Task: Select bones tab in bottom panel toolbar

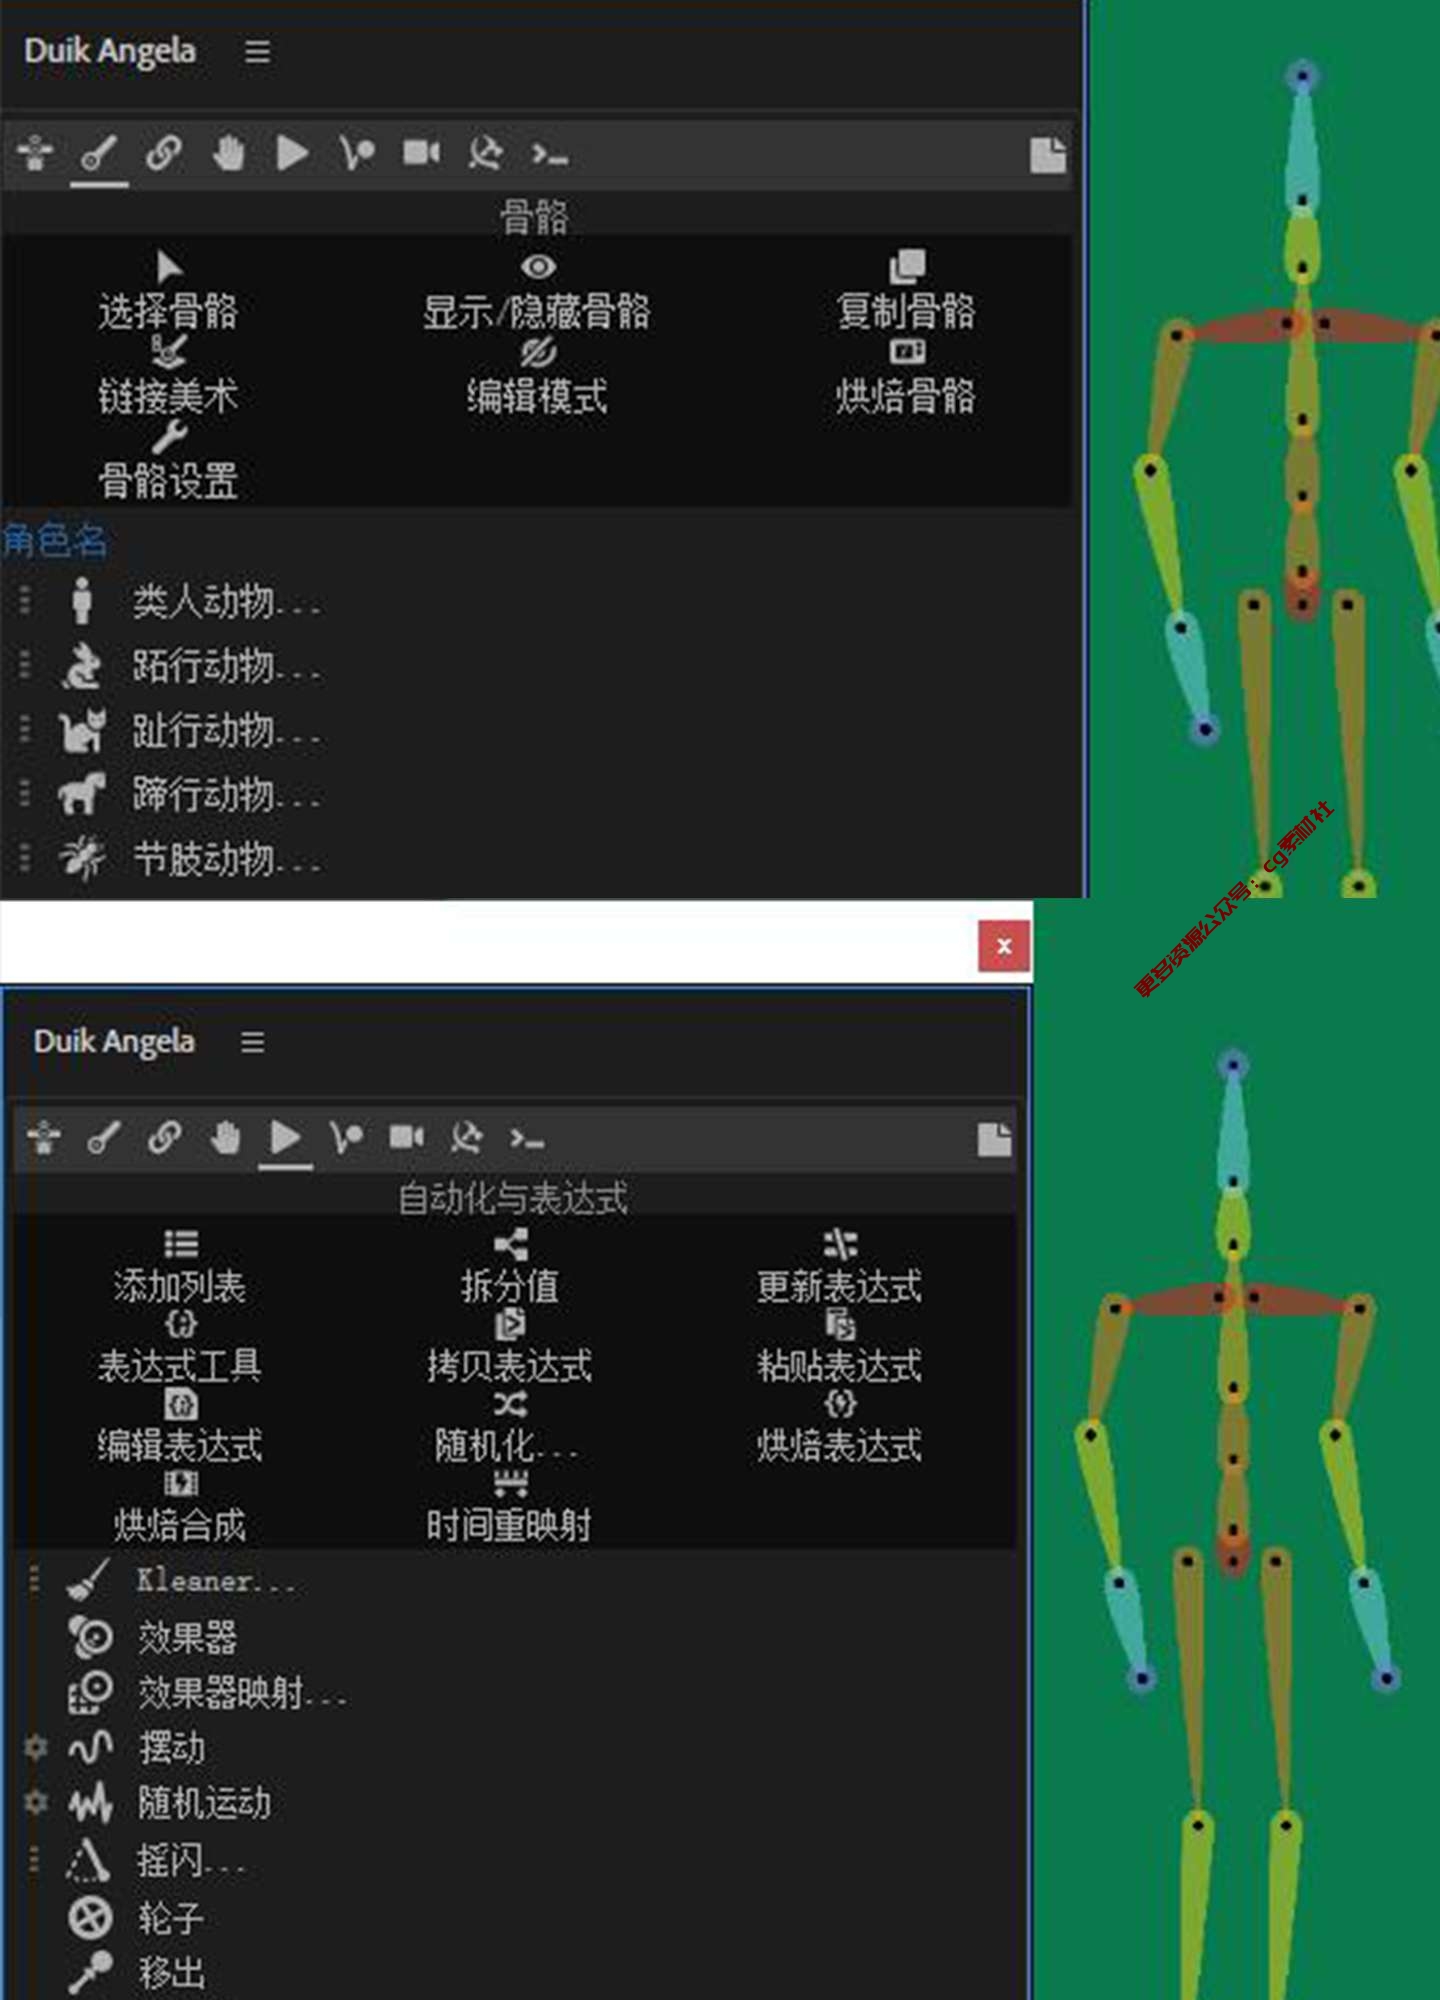Action: (x=104, y=1138)
